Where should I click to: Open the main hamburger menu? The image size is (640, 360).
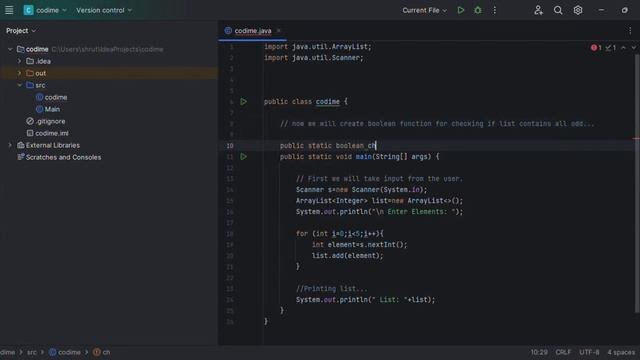click(9, 10)
